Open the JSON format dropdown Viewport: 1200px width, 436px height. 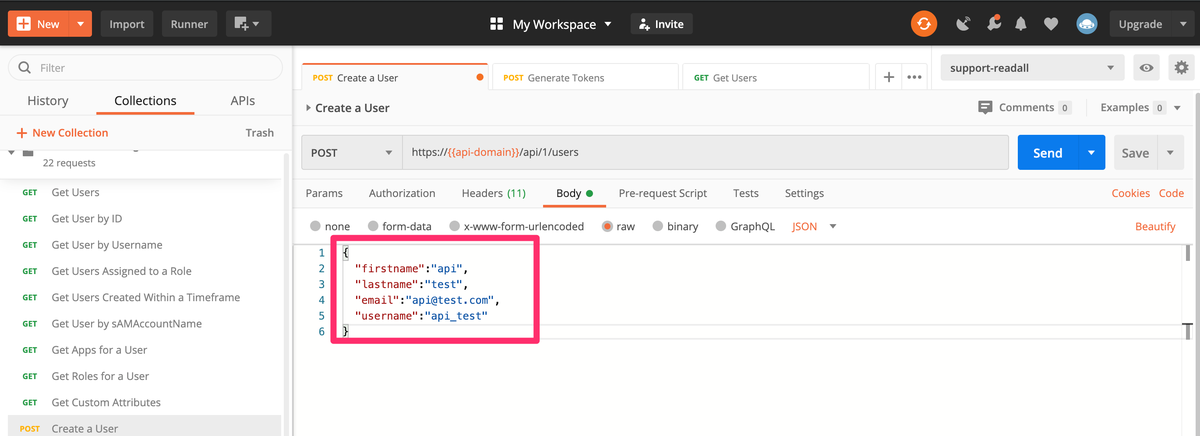point(814,226)
